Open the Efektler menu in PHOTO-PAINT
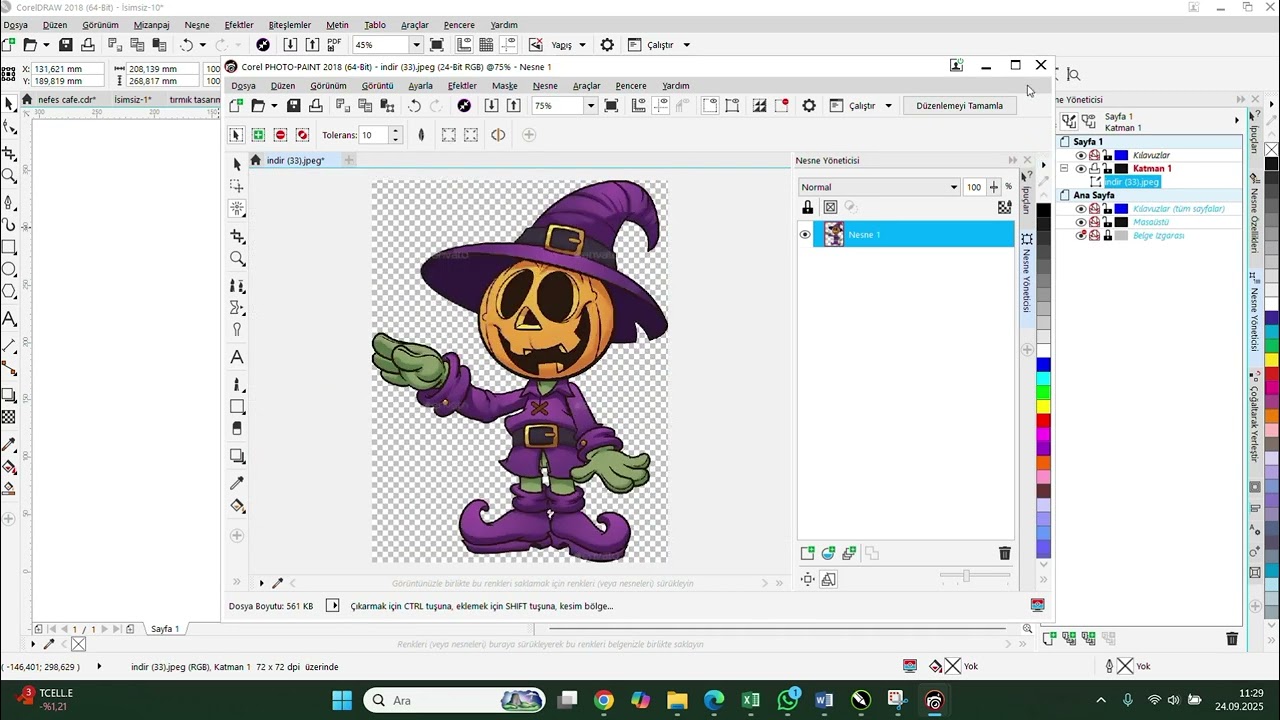1280x720 pixels. pyautogui.click(x=462, y=86)
